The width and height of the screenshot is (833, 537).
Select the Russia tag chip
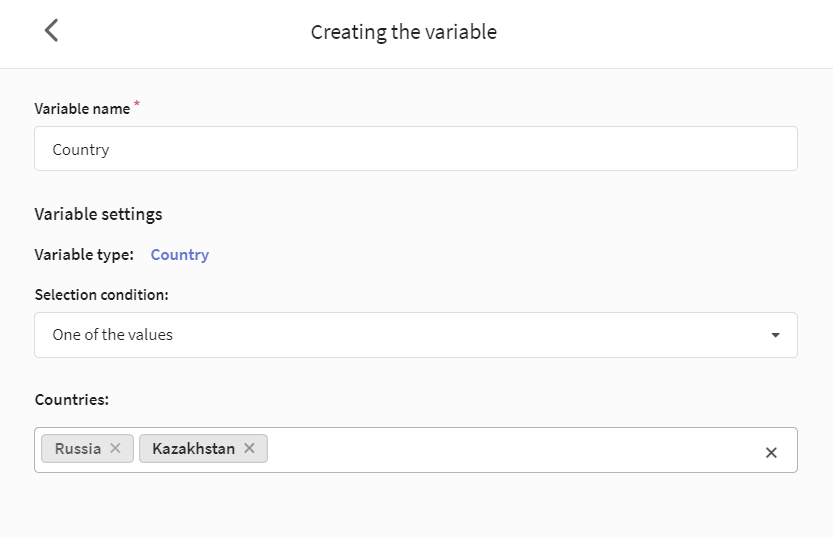point(78,449)
